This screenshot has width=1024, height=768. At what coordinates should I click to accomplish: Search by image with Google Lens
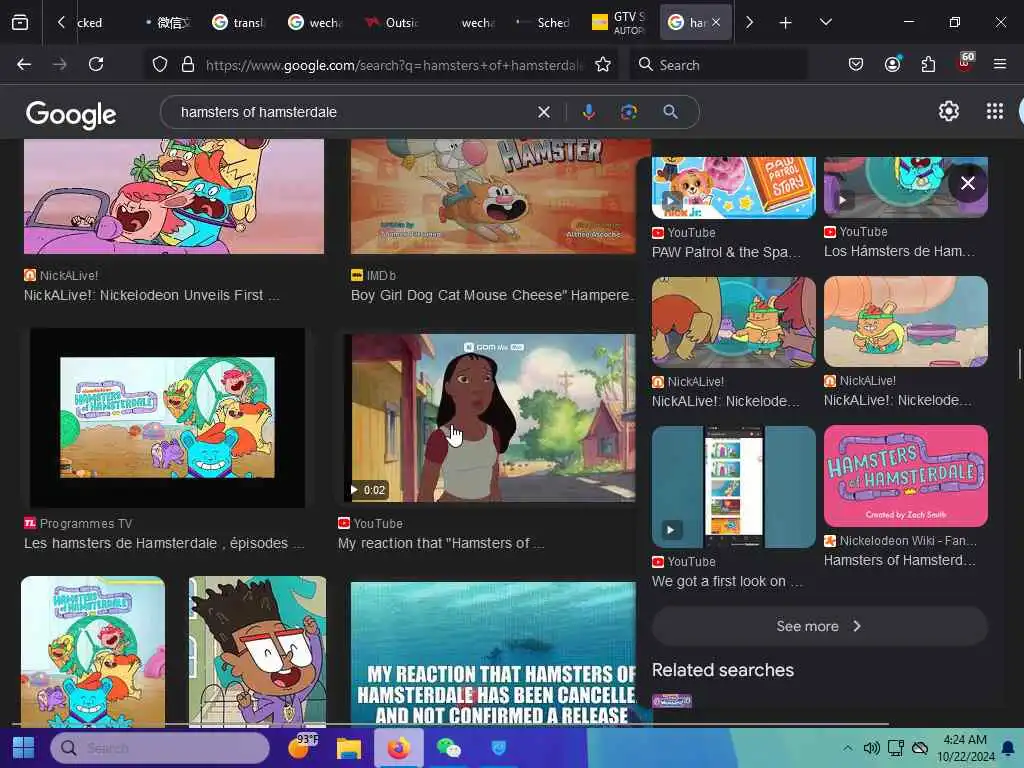(629, 112)
